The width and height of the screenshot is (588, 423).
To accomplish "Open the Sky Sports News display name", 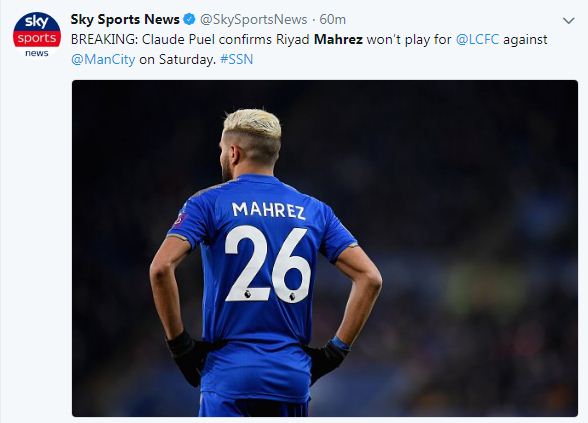I will [x=125, y=20].
